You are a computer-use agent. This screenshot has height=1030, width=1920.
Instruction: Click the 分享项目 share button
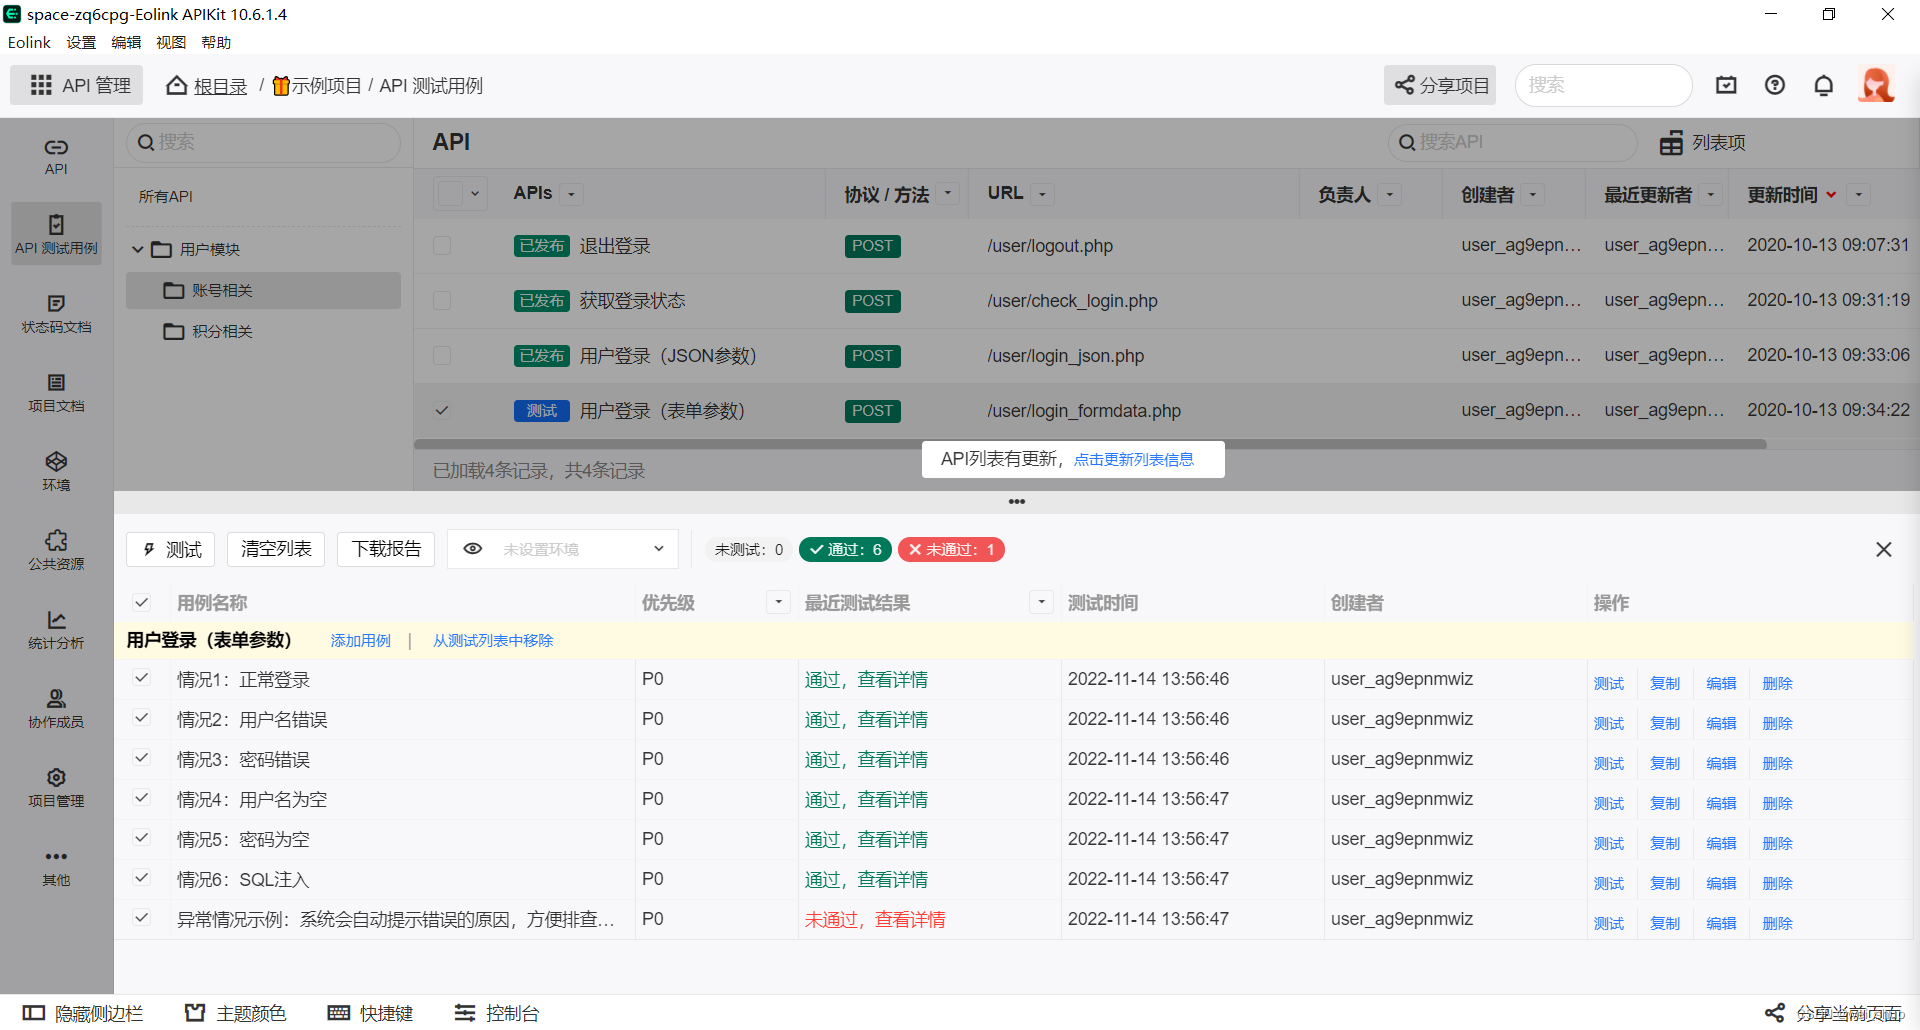(1440, 85)
